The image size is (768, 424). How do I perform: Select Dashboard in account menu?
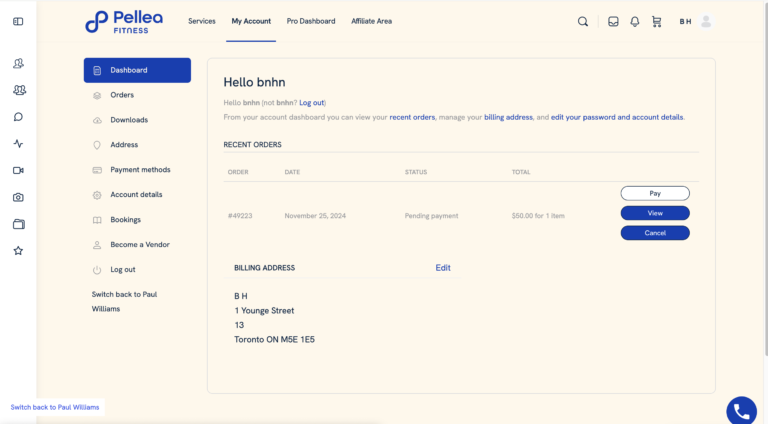pos(137,70)
